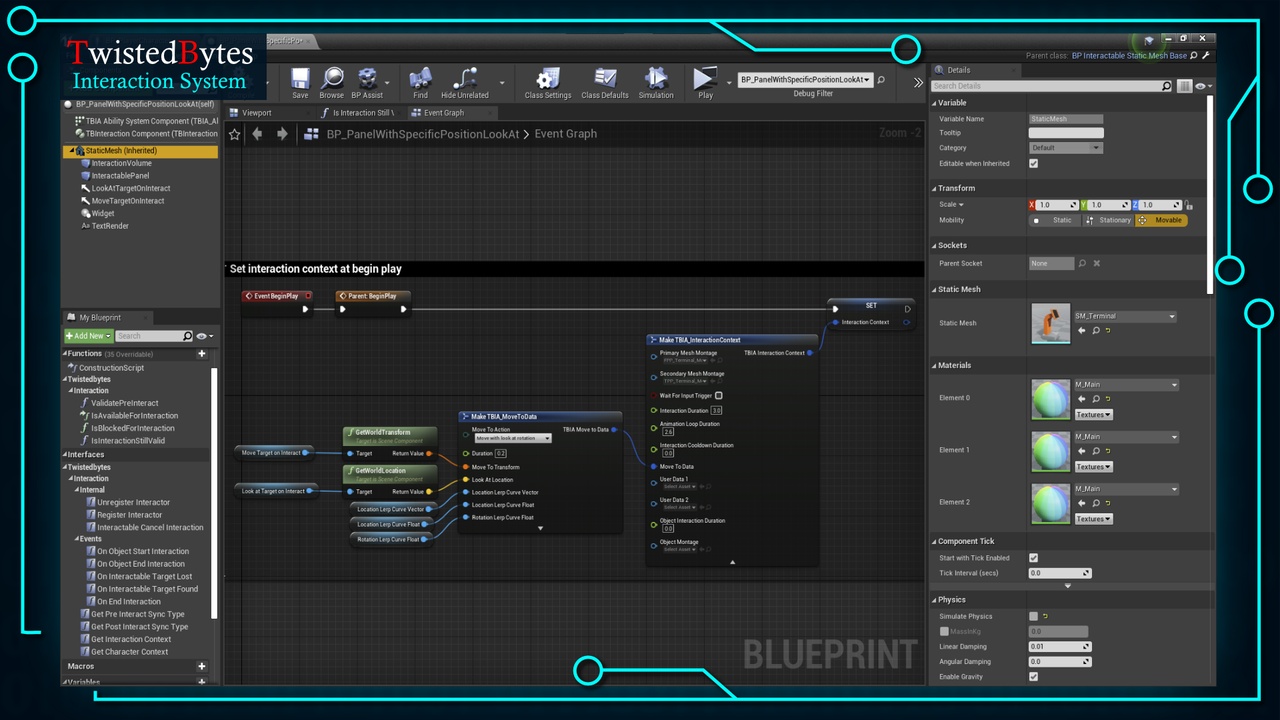1280x720 pixels.
Task: Toggle Start with Tick Enabled
Action: [x=1033, y=558]
